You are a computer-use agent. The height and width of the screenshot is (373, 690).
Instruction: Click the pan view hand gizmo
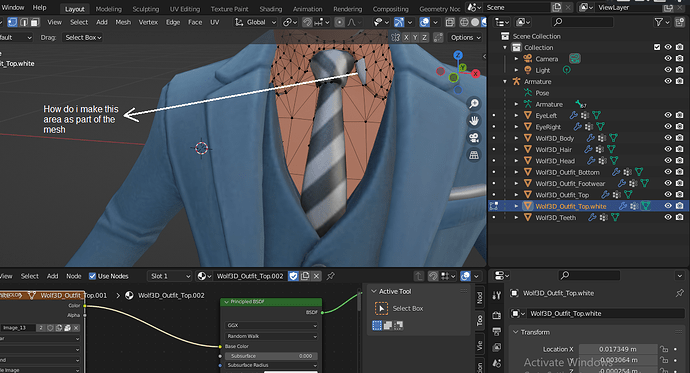click(x=474, y=121)
